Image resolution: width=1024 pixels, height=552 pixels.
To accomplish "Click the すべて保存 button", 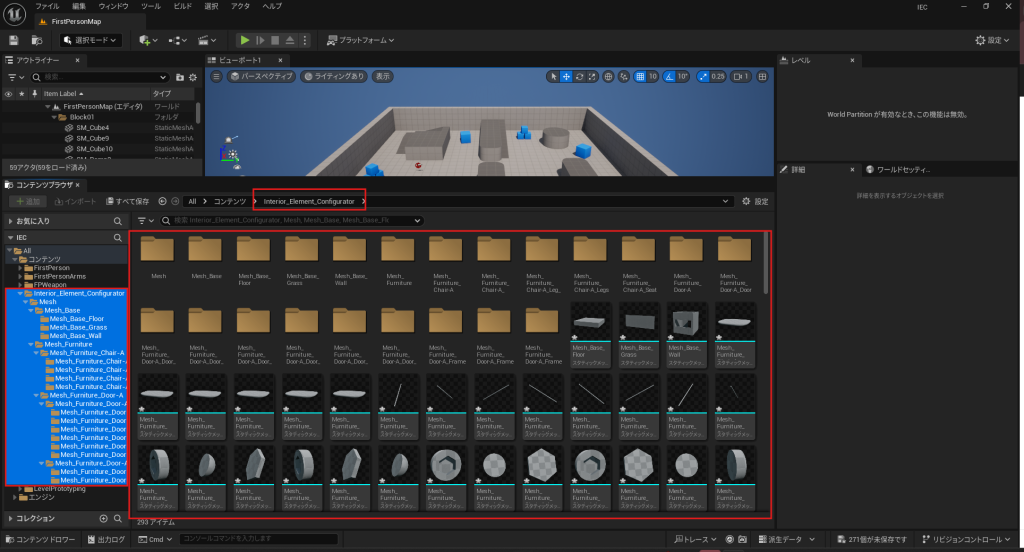I will (x=126, y=201).
